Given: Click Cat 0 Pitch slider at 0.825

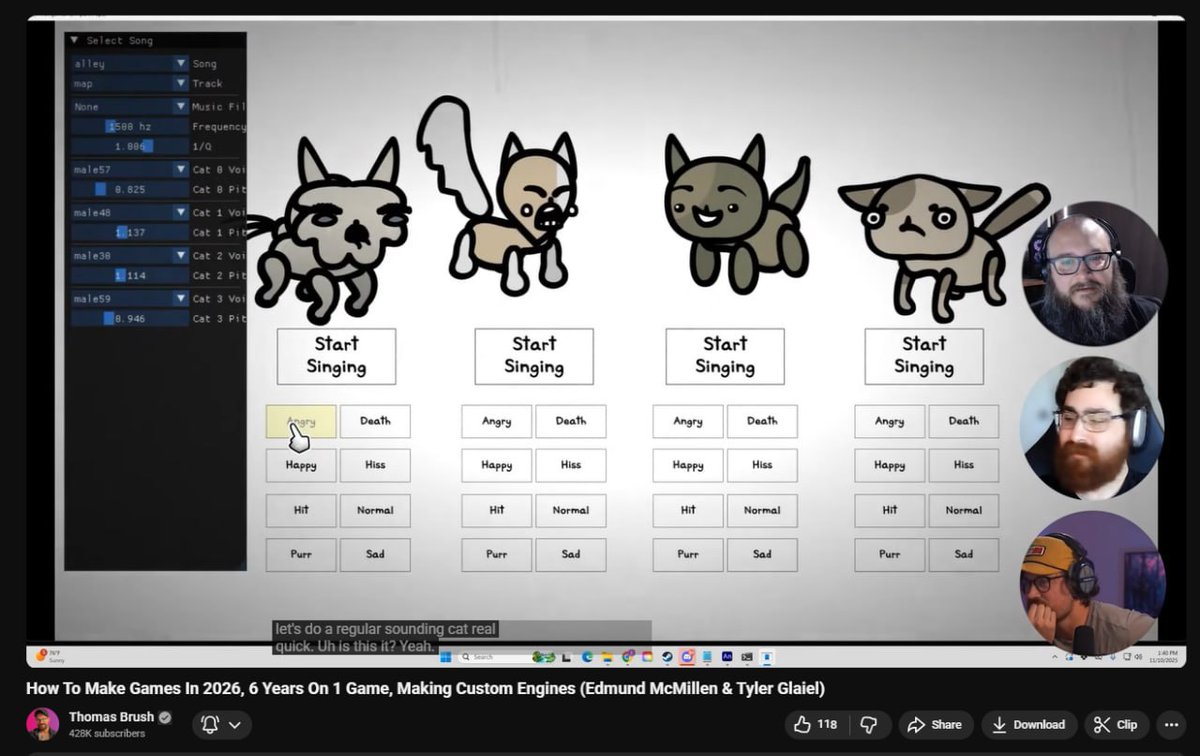Looking at the screenshot, I should coord(129,189).
